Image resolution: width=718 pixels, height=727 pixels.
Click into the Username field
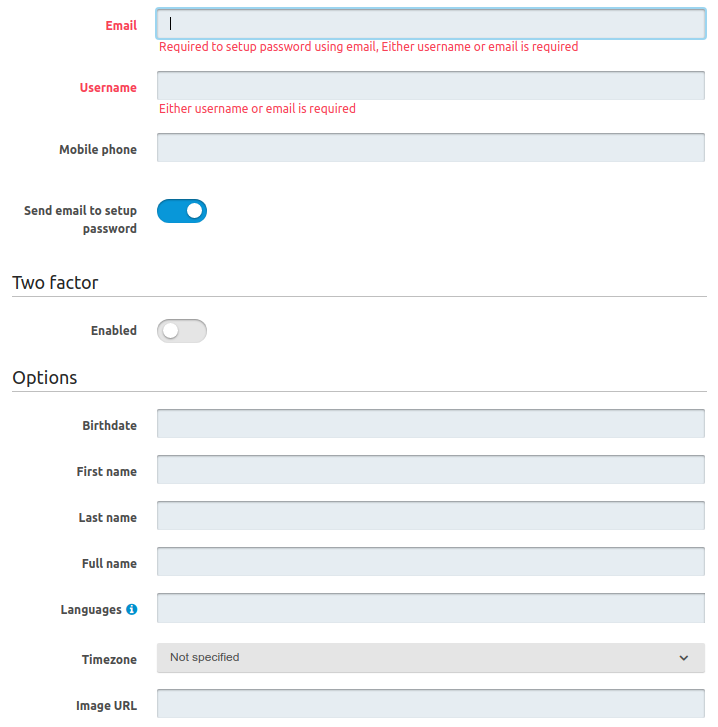pos(430,86)
